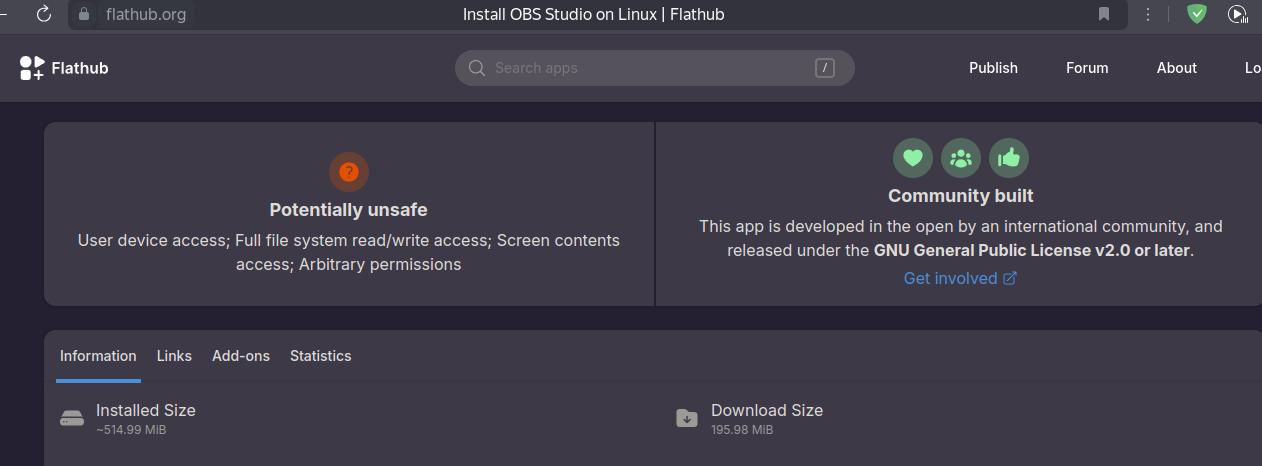
Task: Follow the Get involved link
Action: click(x=959, y=278)
